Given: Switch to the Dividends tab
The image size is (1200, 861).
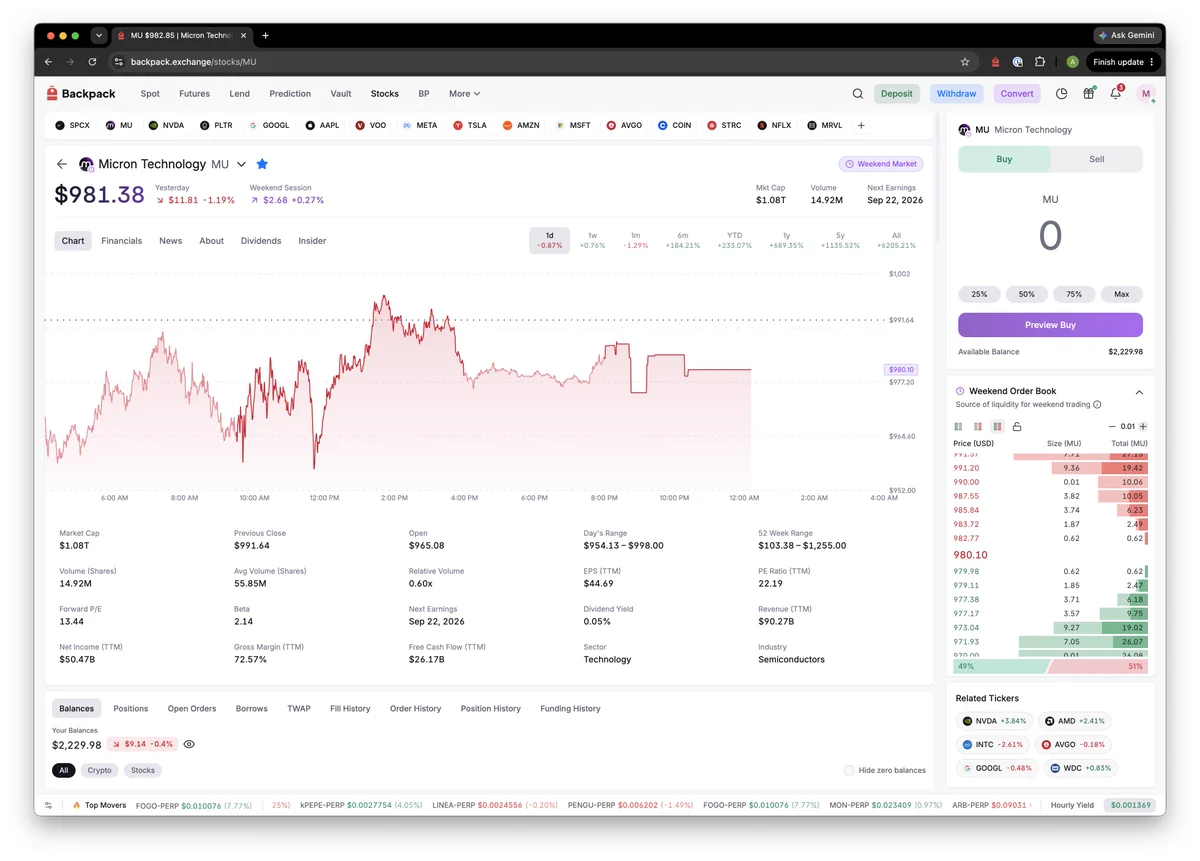Looking at the screenshot, I should [x=261, y=241].
